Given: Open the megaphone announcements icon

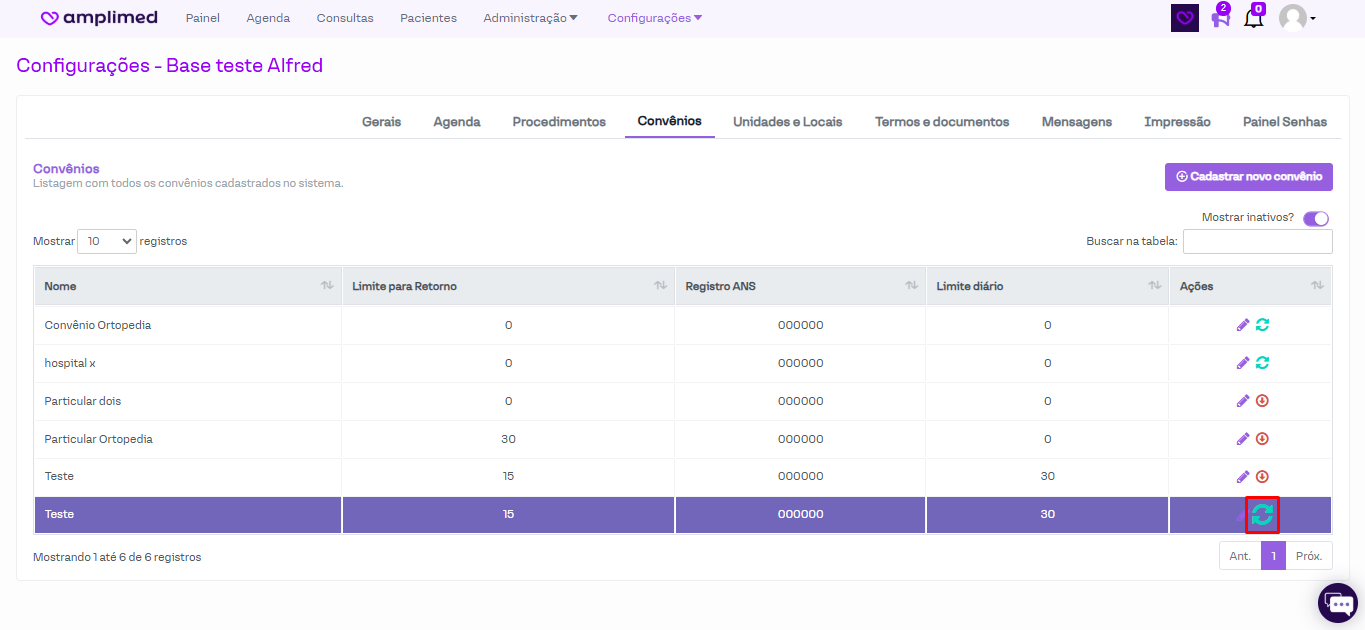Looking at the screenshot, I should [x=1220, y=18].
